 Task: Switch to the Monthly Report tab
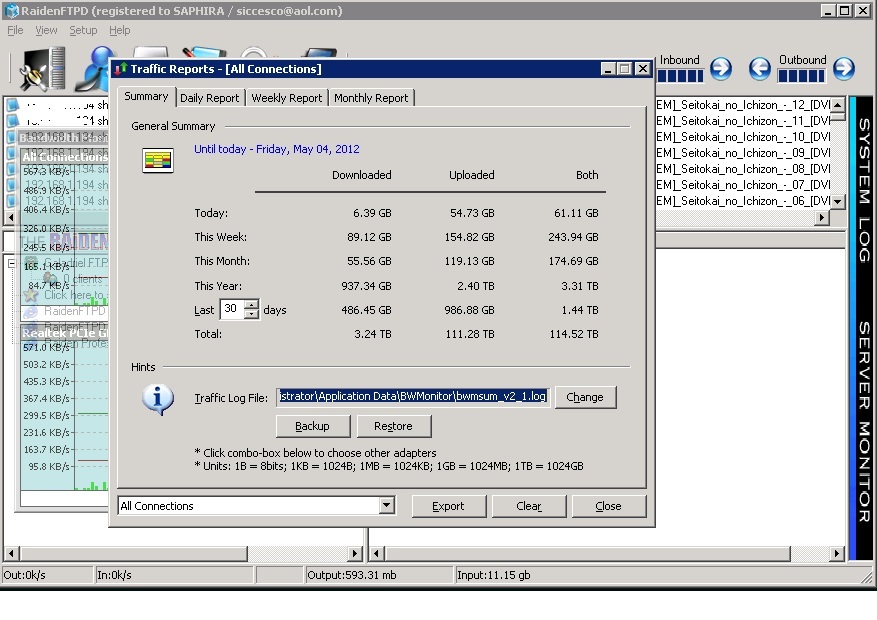click(x=371, y=98)
